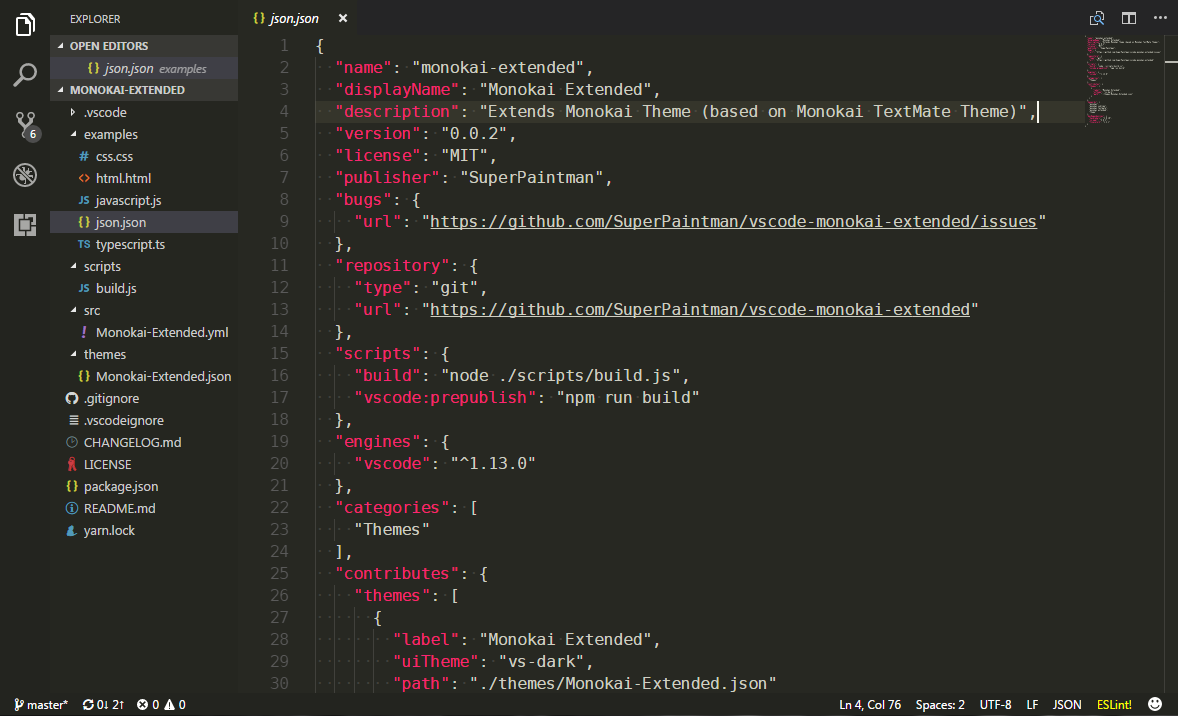The width and height of the screenshot is (1178, 716).
Task: Open the LICENSE file
Action: (144, 464)
